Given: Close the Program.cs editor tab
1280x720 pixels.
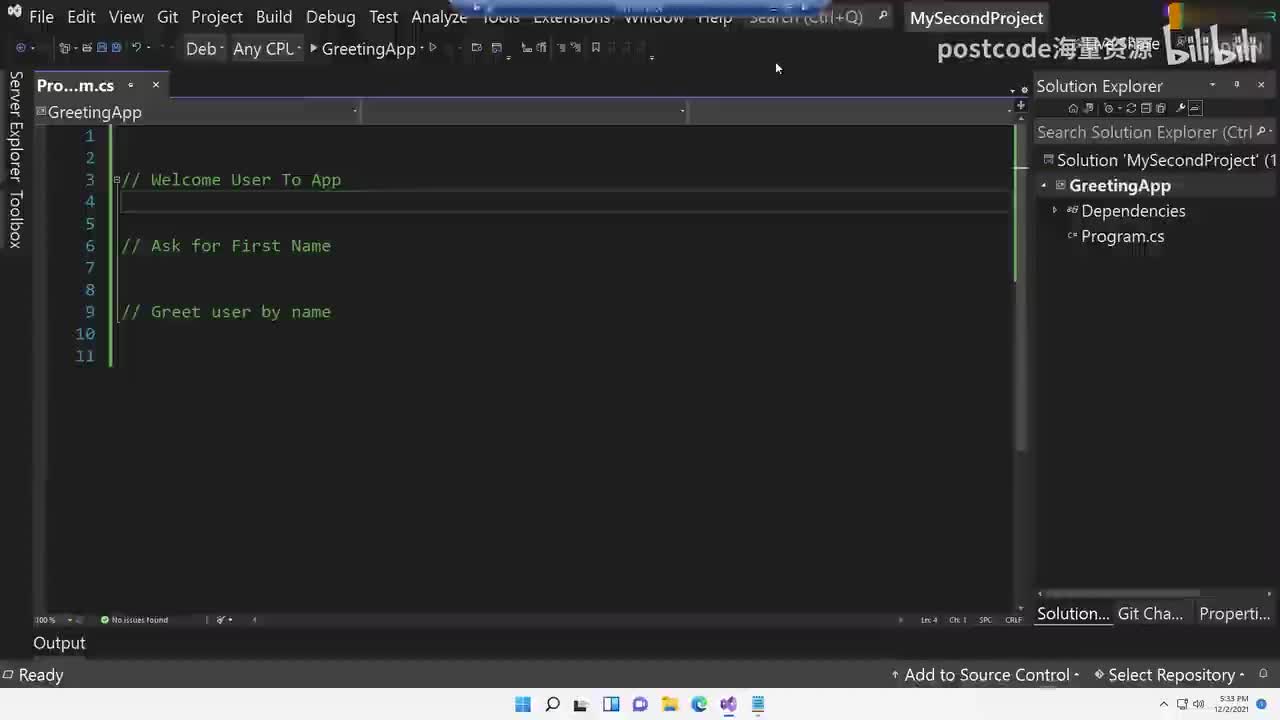Looking at the screenshot, I should 155,85.
